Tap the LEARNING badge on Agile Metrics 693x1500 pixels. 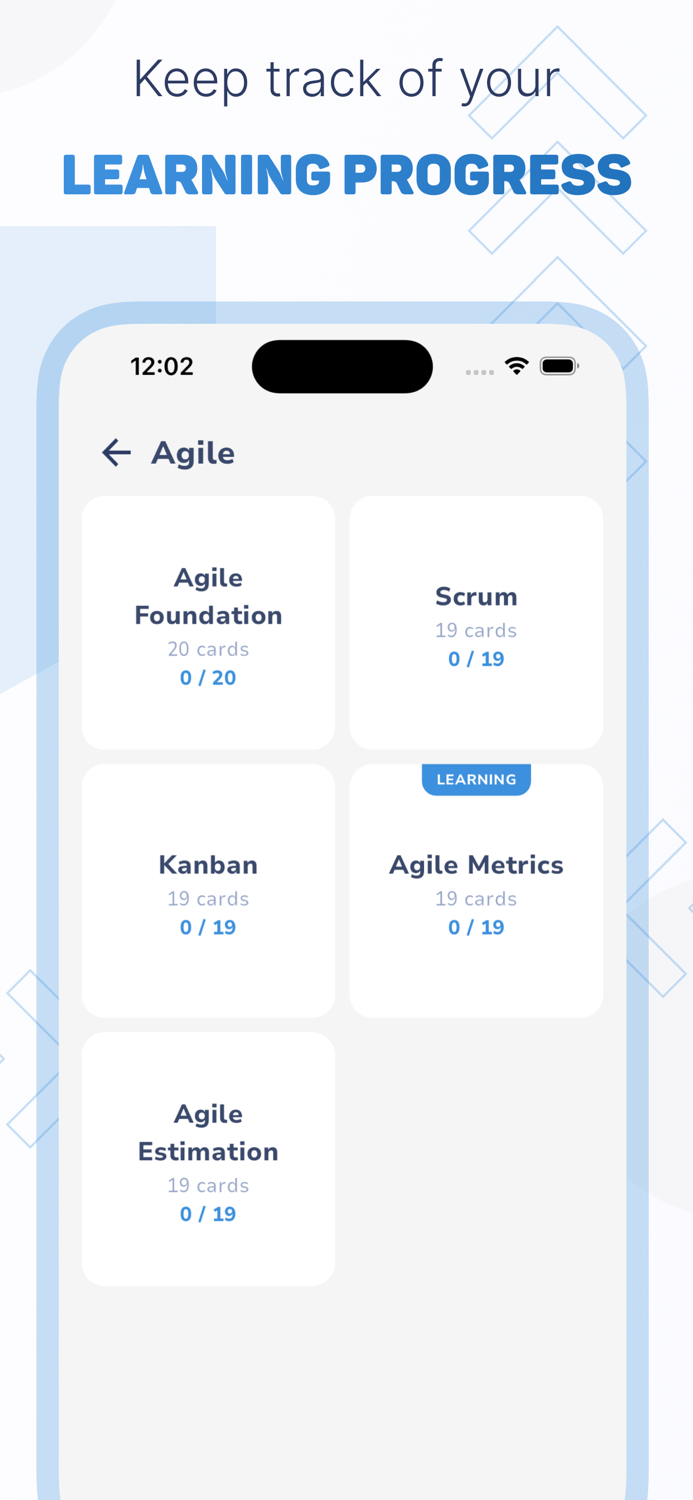click(x=477, y=779)
